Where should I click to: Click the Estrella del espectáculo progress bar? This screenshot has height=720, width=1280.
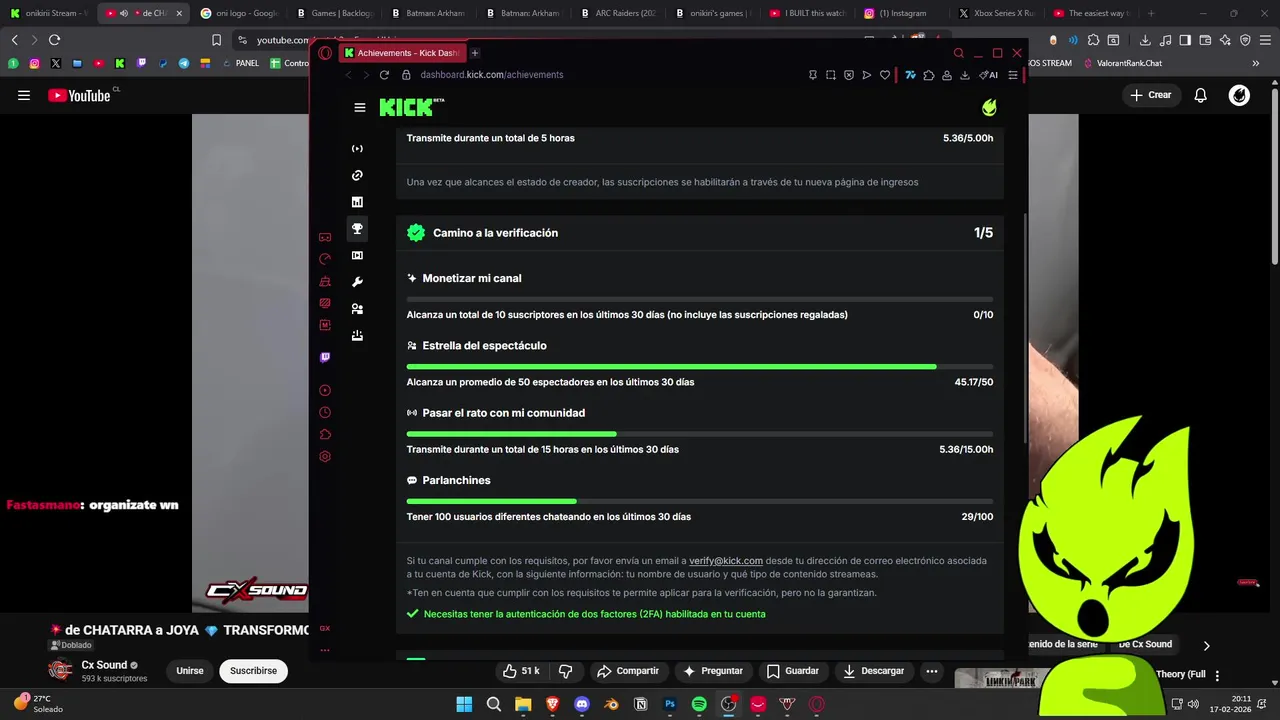tap(700, 367)
